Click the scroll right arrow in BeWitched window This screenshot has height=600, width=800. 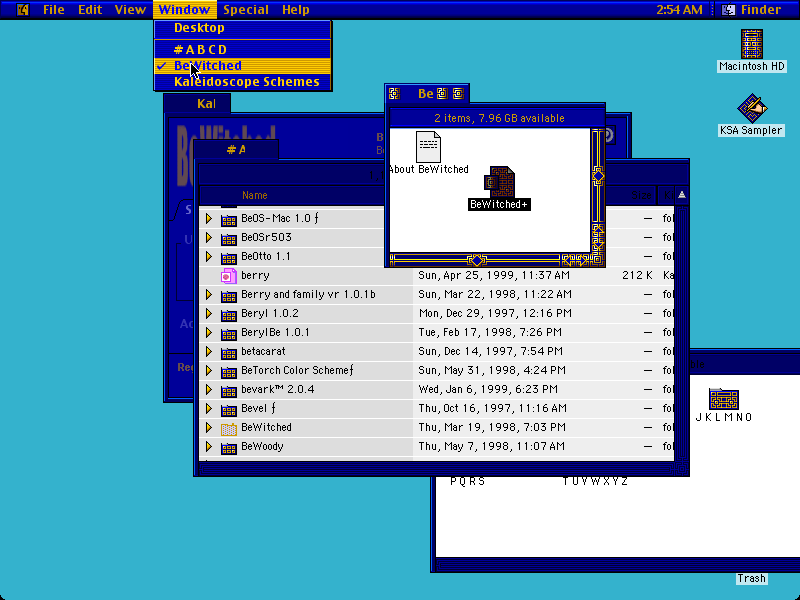(582, 260)
